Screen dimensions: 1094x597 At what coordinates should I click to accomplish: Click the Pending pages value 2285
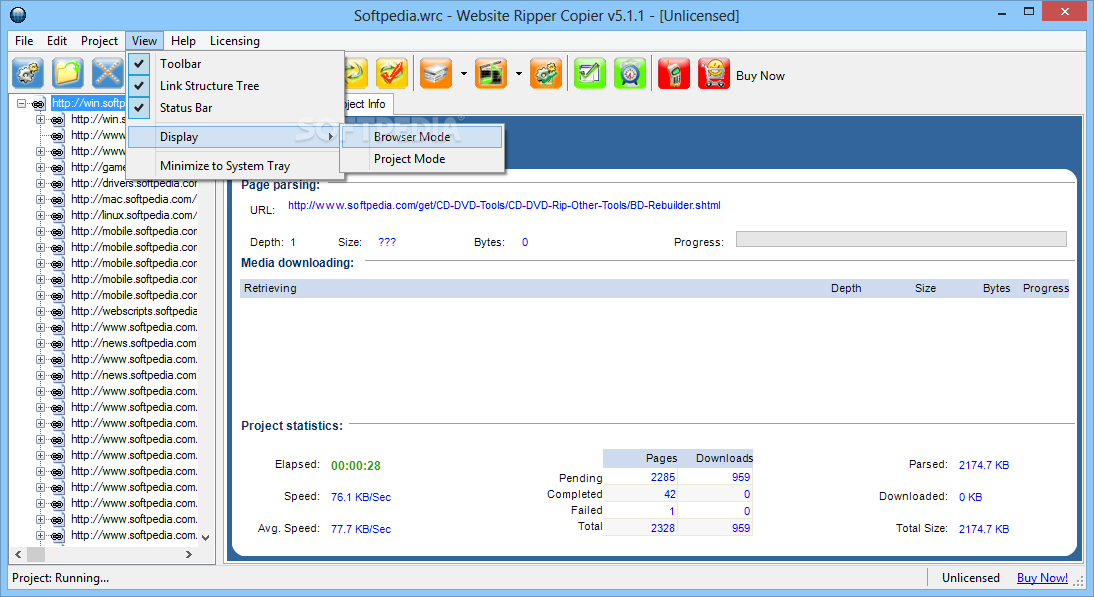(663, 477)
